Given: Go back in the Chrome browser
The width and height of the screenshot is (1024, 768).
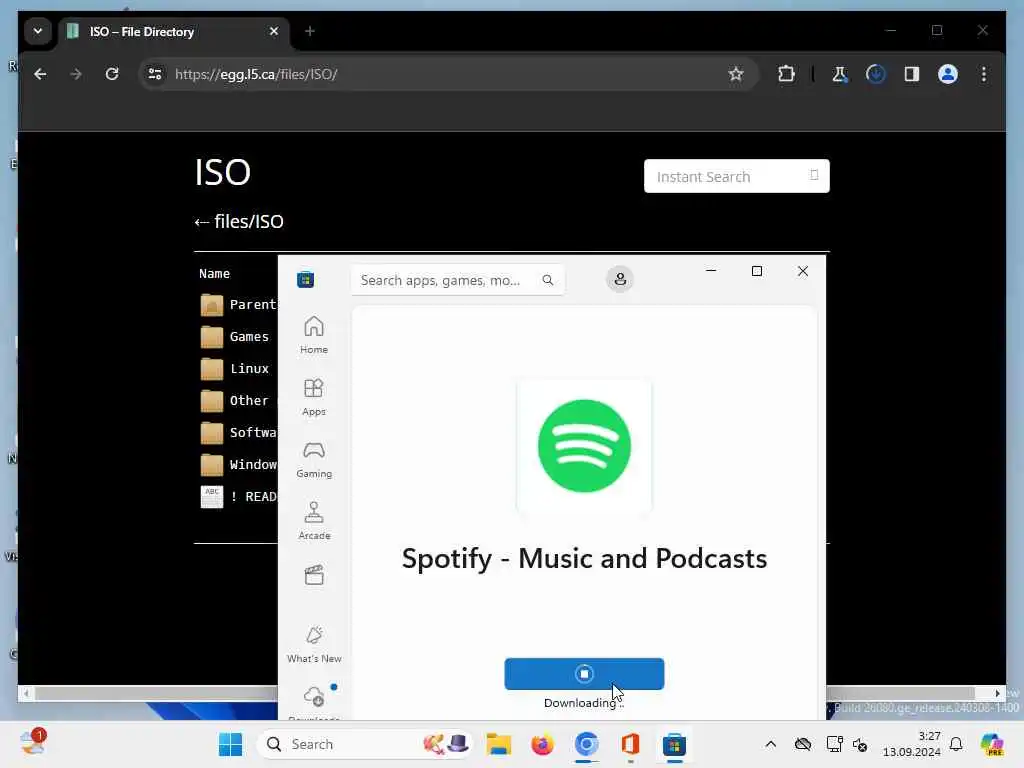Looking at the screenshot, I should click(40, 74).
